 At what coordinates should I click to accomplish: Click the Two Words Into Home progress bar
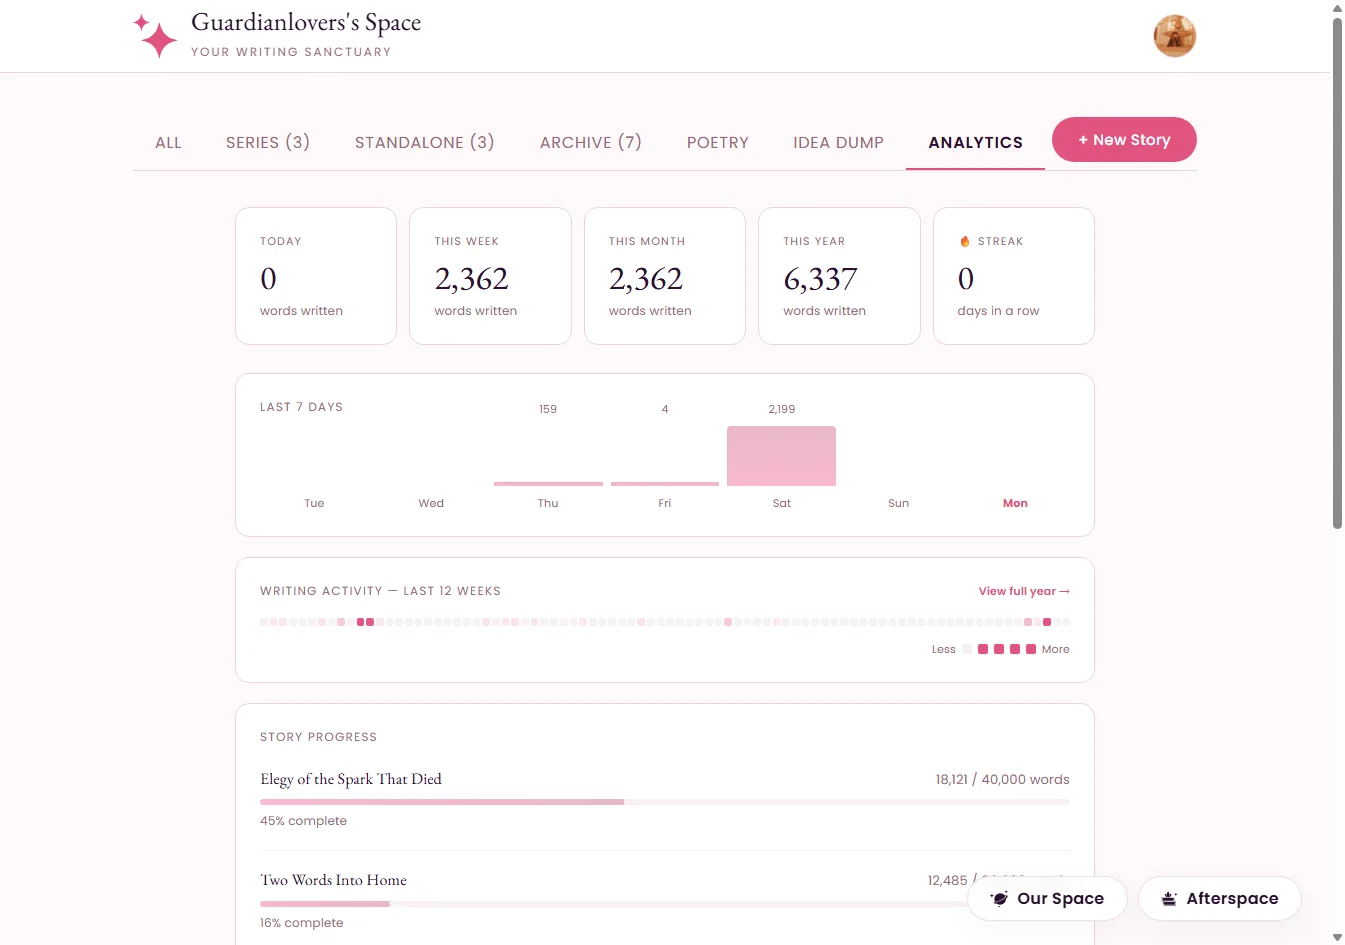(x=665, y=904)
